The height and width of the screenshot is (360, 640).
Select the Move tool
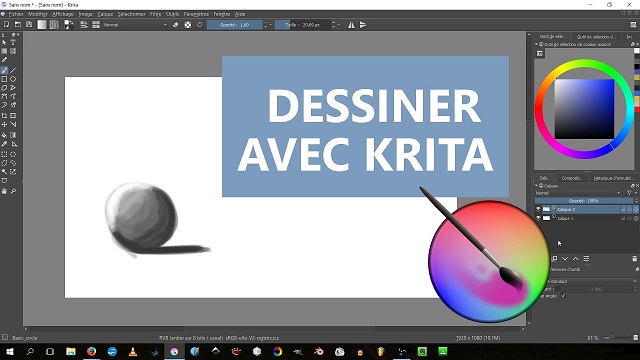point(4,124)
